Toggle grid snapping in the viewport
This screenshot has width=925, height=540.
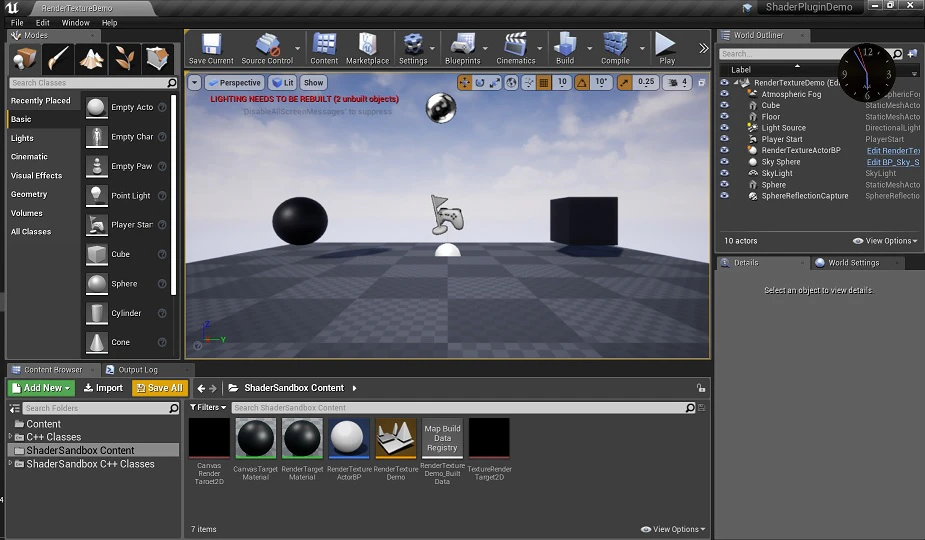544,83
